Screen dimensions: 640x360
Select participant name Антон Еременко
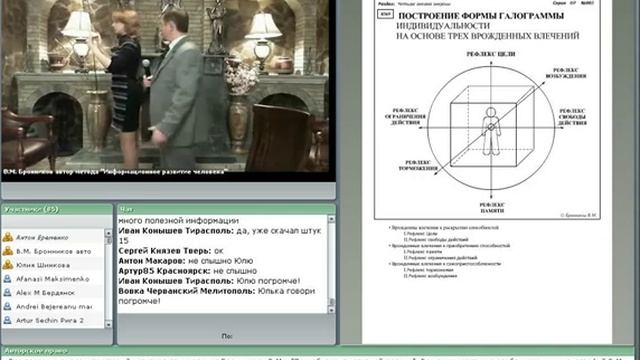pyautogui.click(x=42, y=238)
